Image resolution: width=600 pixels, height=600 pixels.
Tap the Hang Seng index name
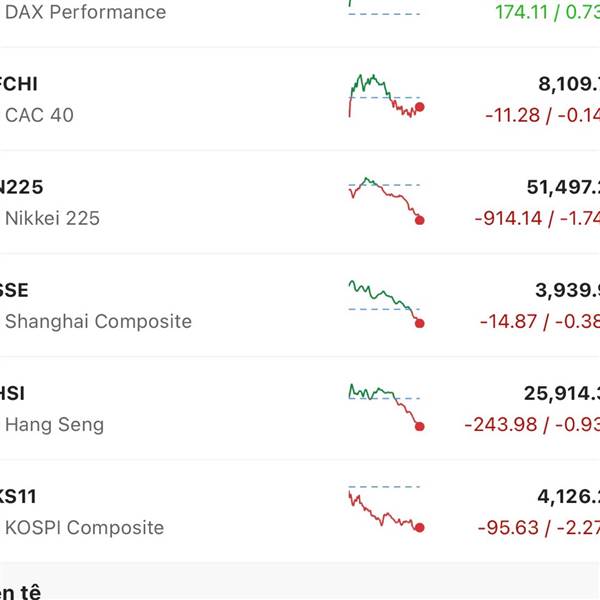tap(54, 424)
